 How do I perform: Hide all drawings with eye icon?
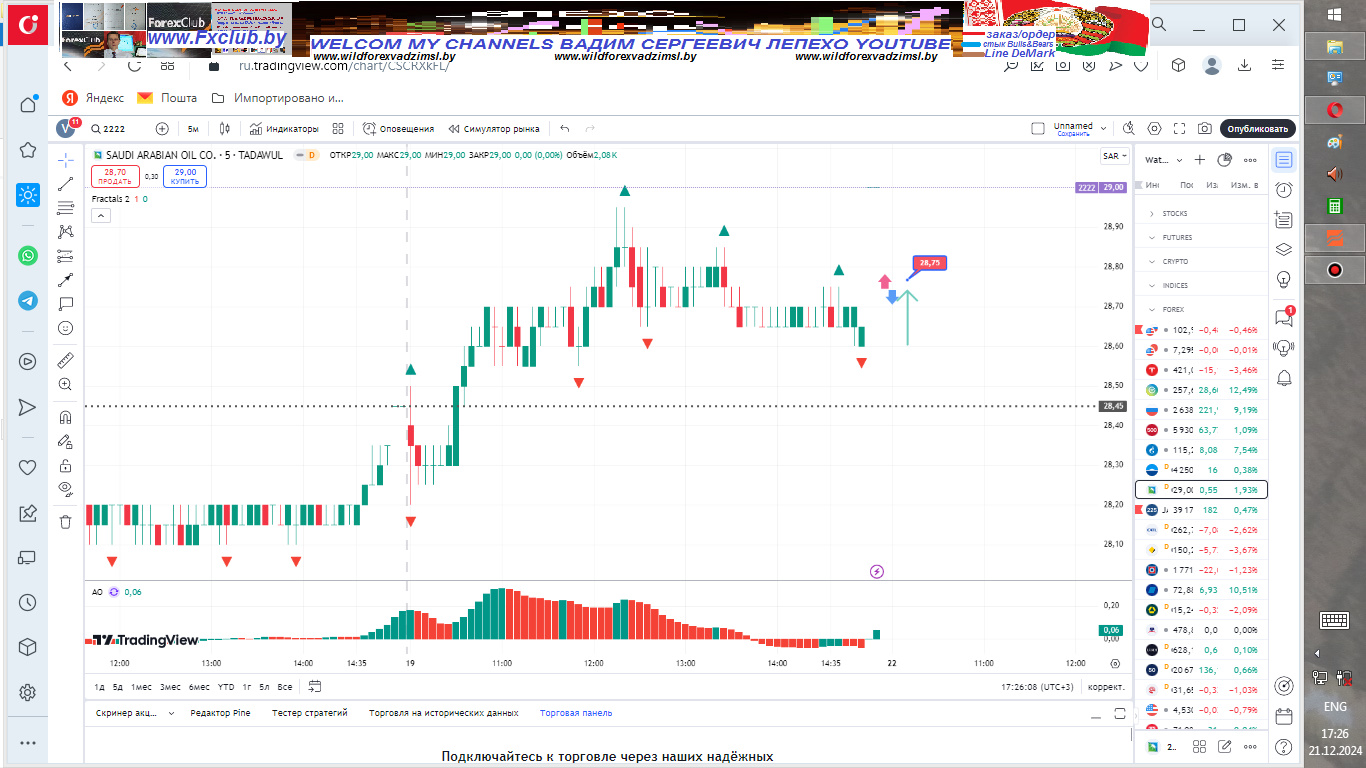point(66,489)
